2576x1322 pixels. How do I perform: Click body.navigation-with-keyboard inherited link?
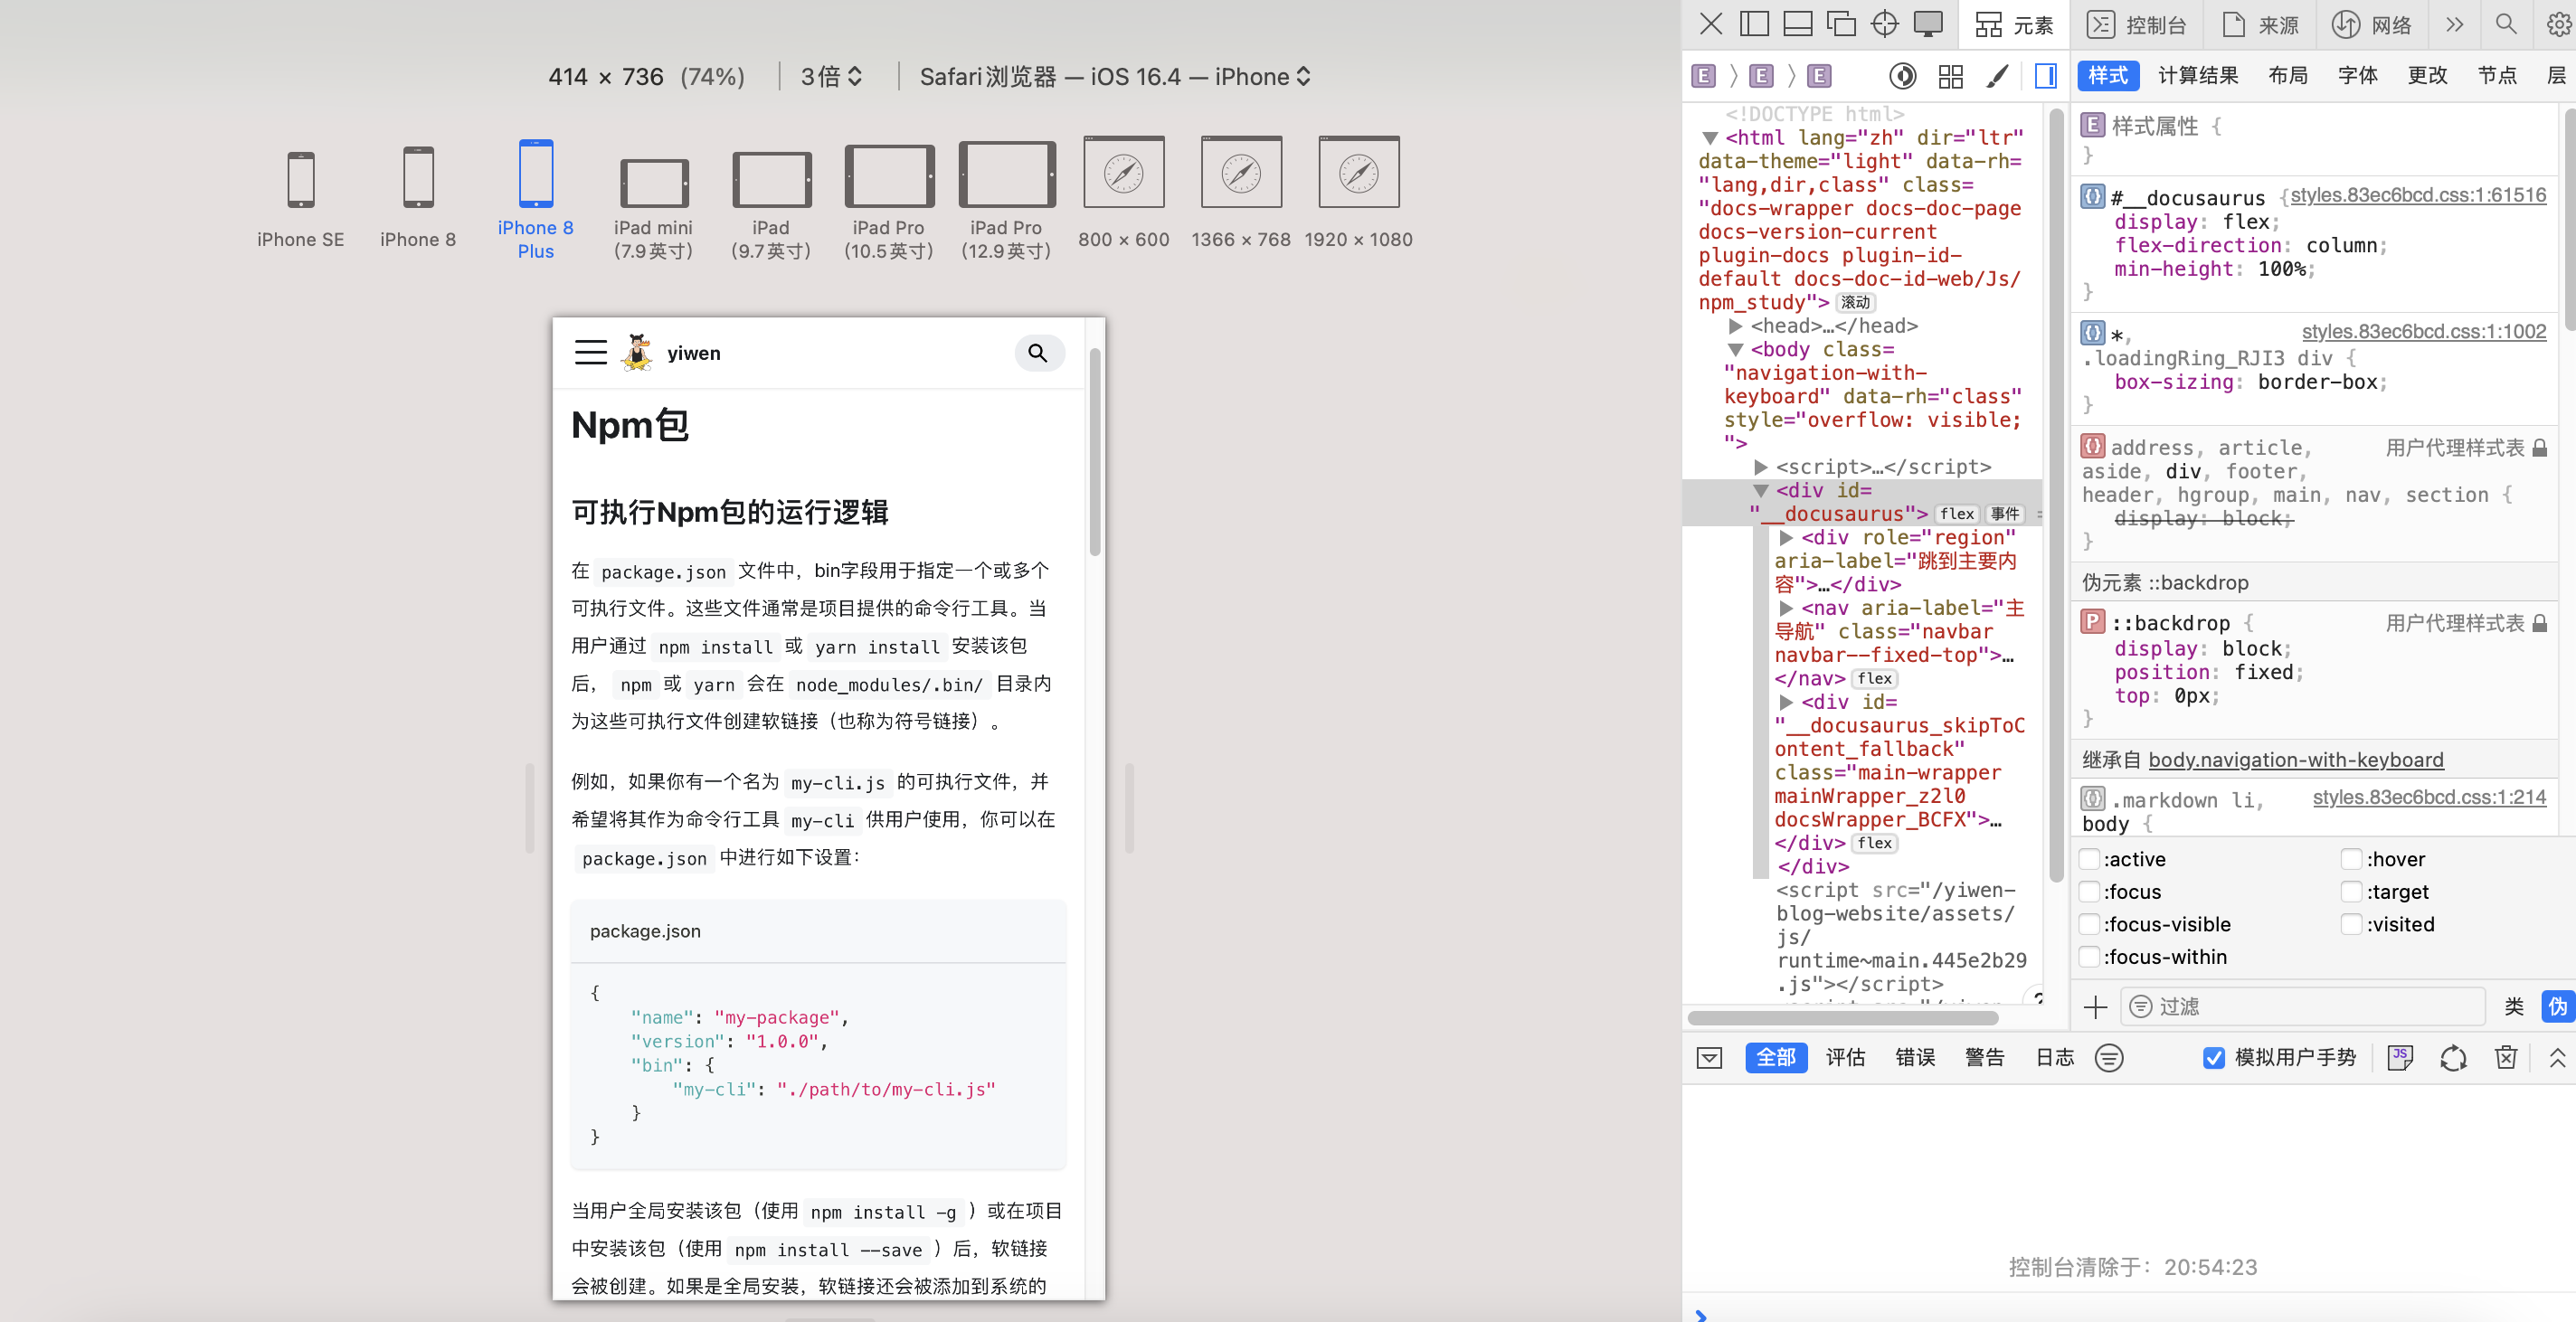(x=2295, y=760)
